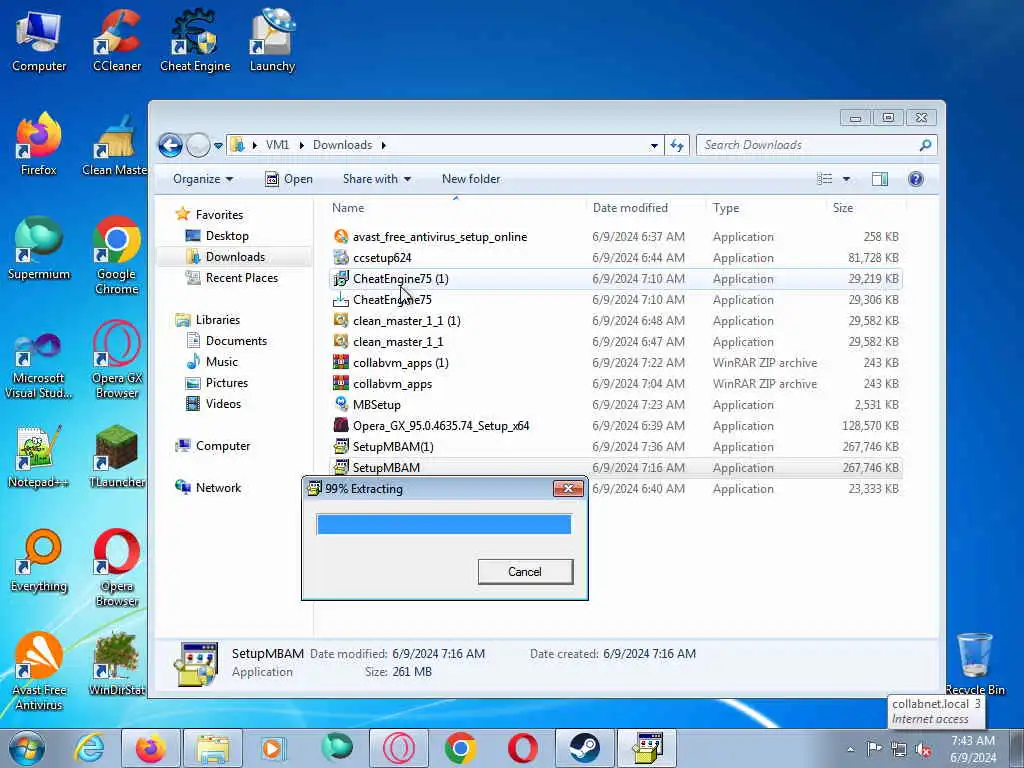
Task: Open the Cheat Engine desktop icon
Action: (x=195, y=40)
